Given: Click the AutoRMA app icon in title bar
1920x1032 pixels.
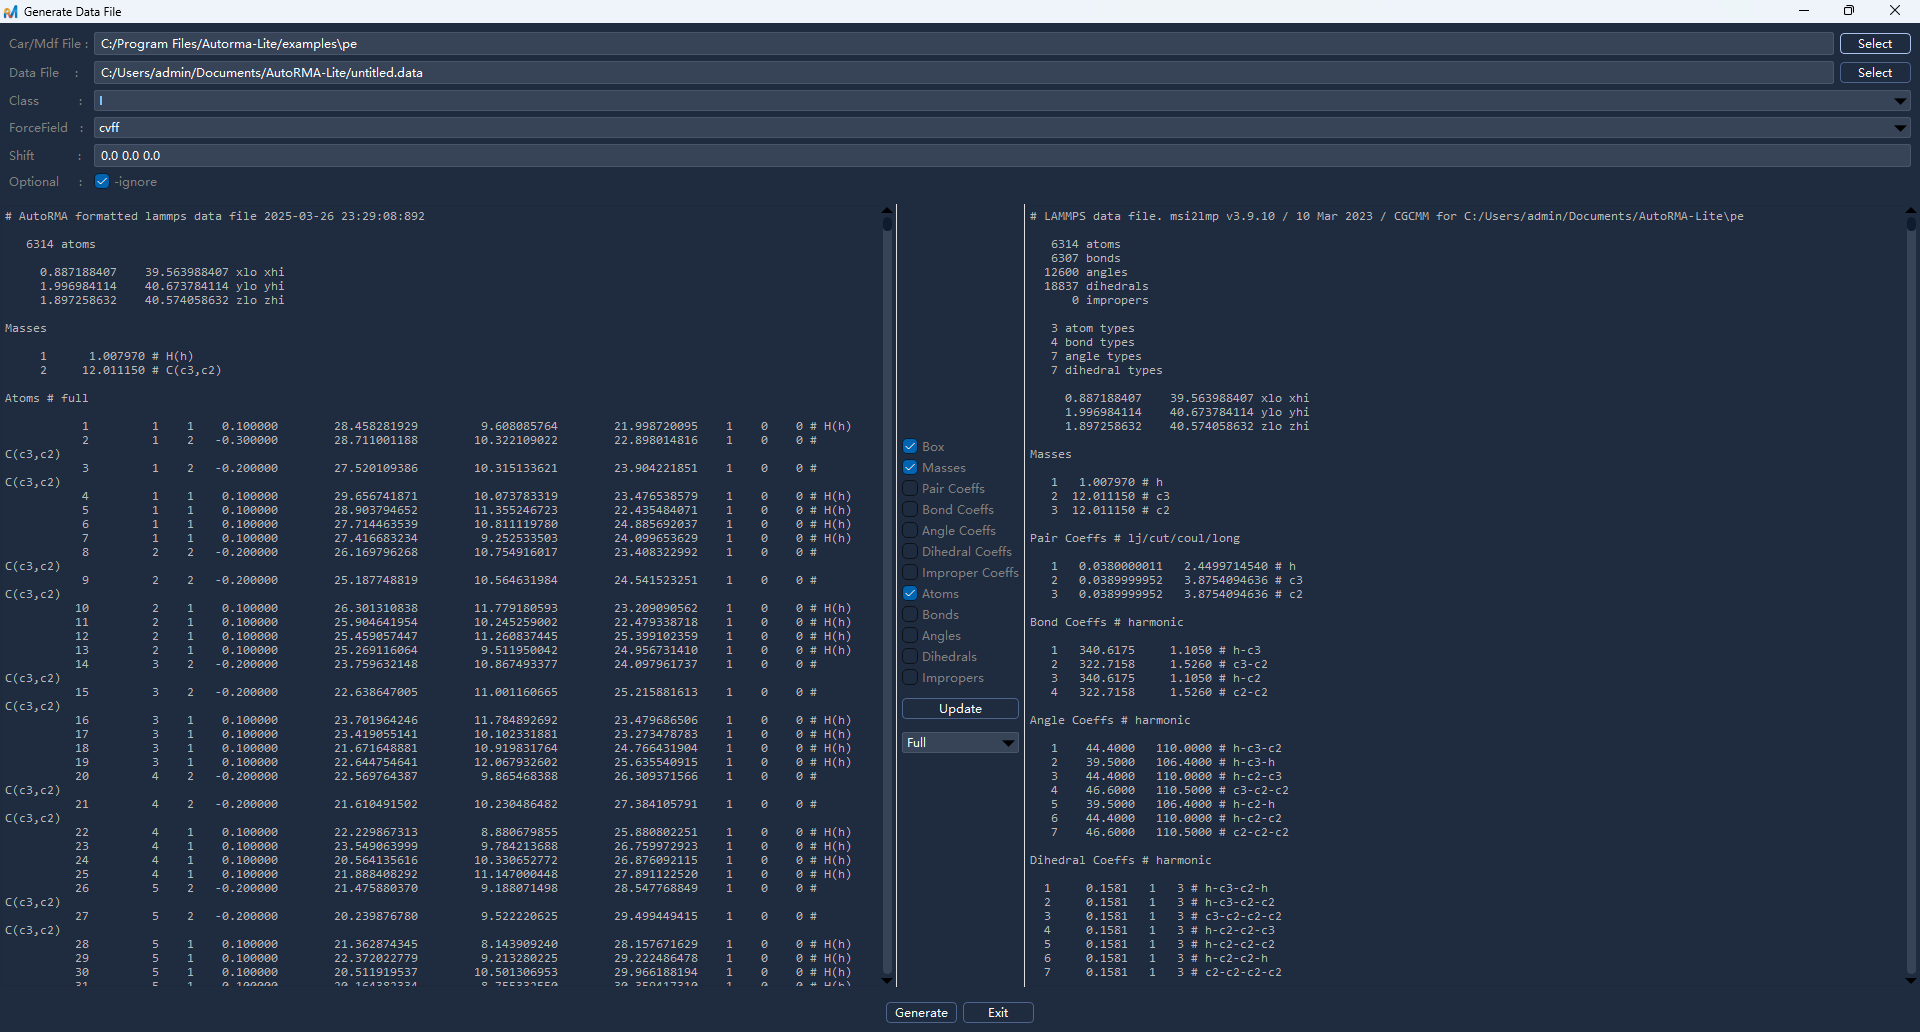Looking at the screenshot, I should click(11, 11).
